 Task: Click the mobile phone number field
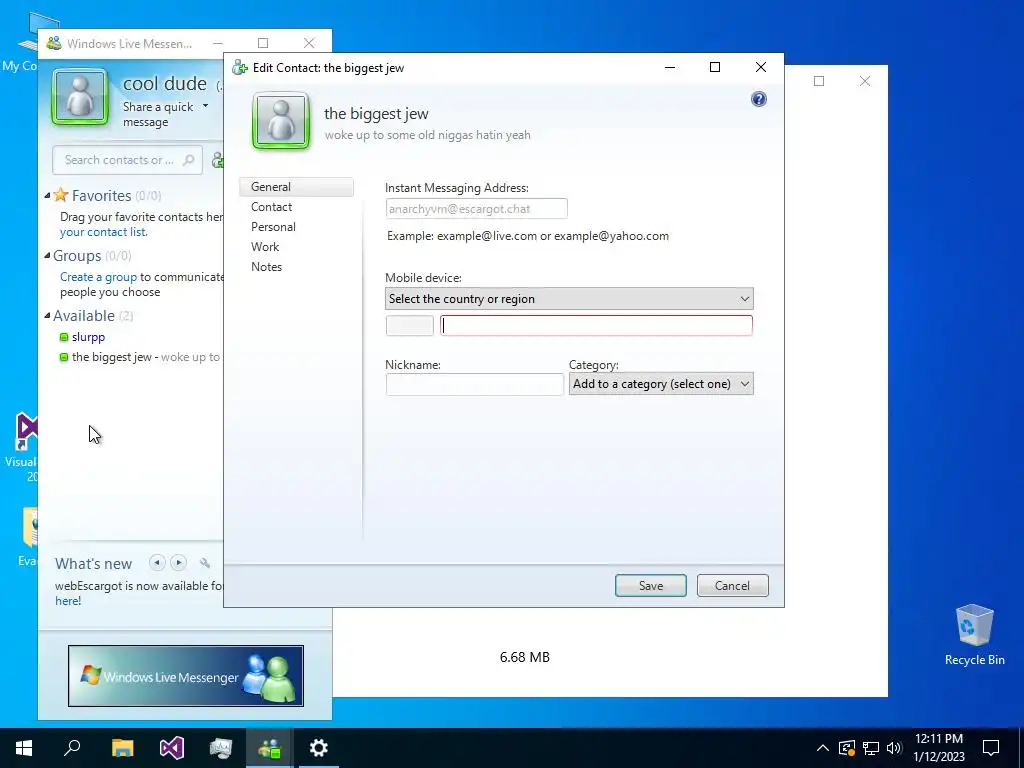point(596,326)
